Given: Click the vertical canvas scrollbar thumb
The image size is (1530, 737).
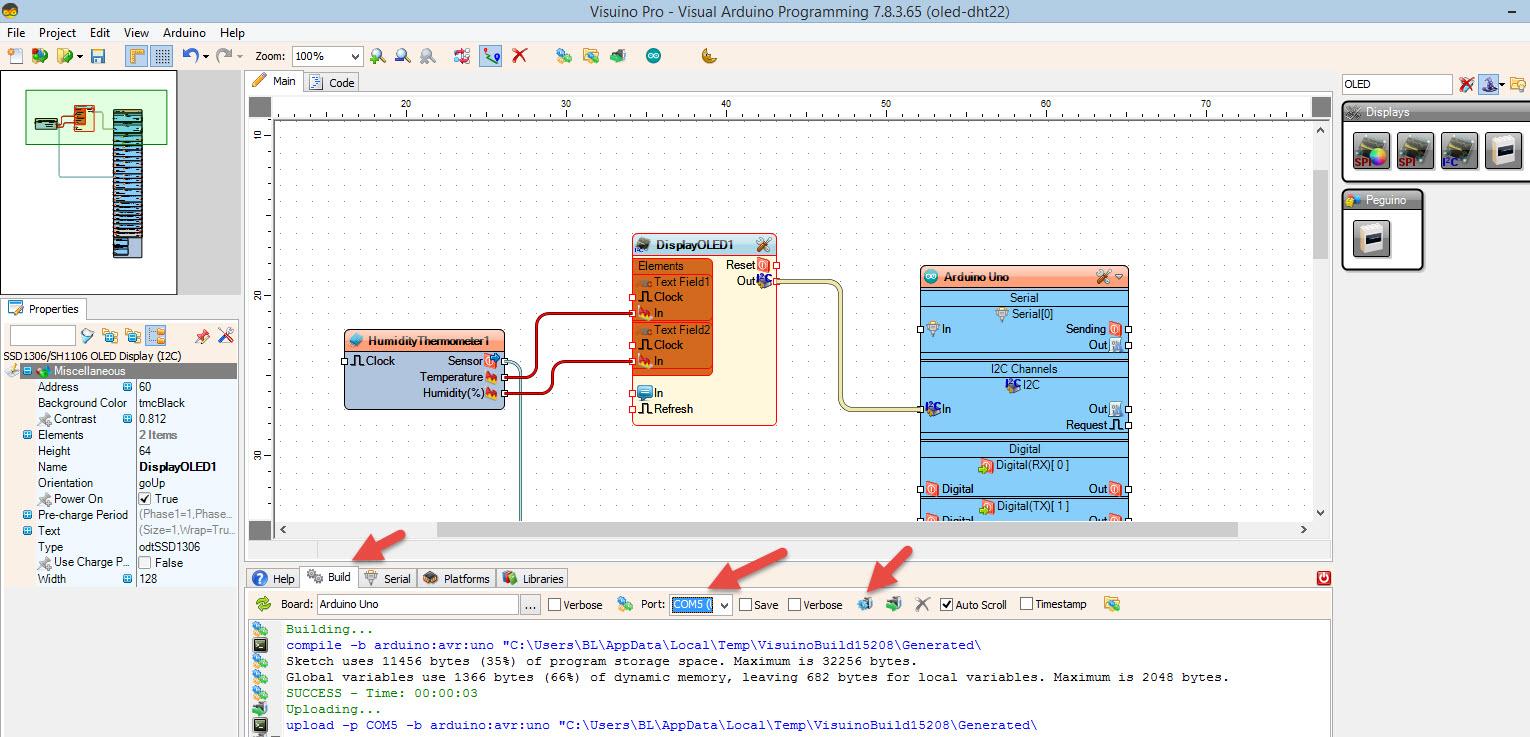Looking at the screenshot, I should 1320,215.
